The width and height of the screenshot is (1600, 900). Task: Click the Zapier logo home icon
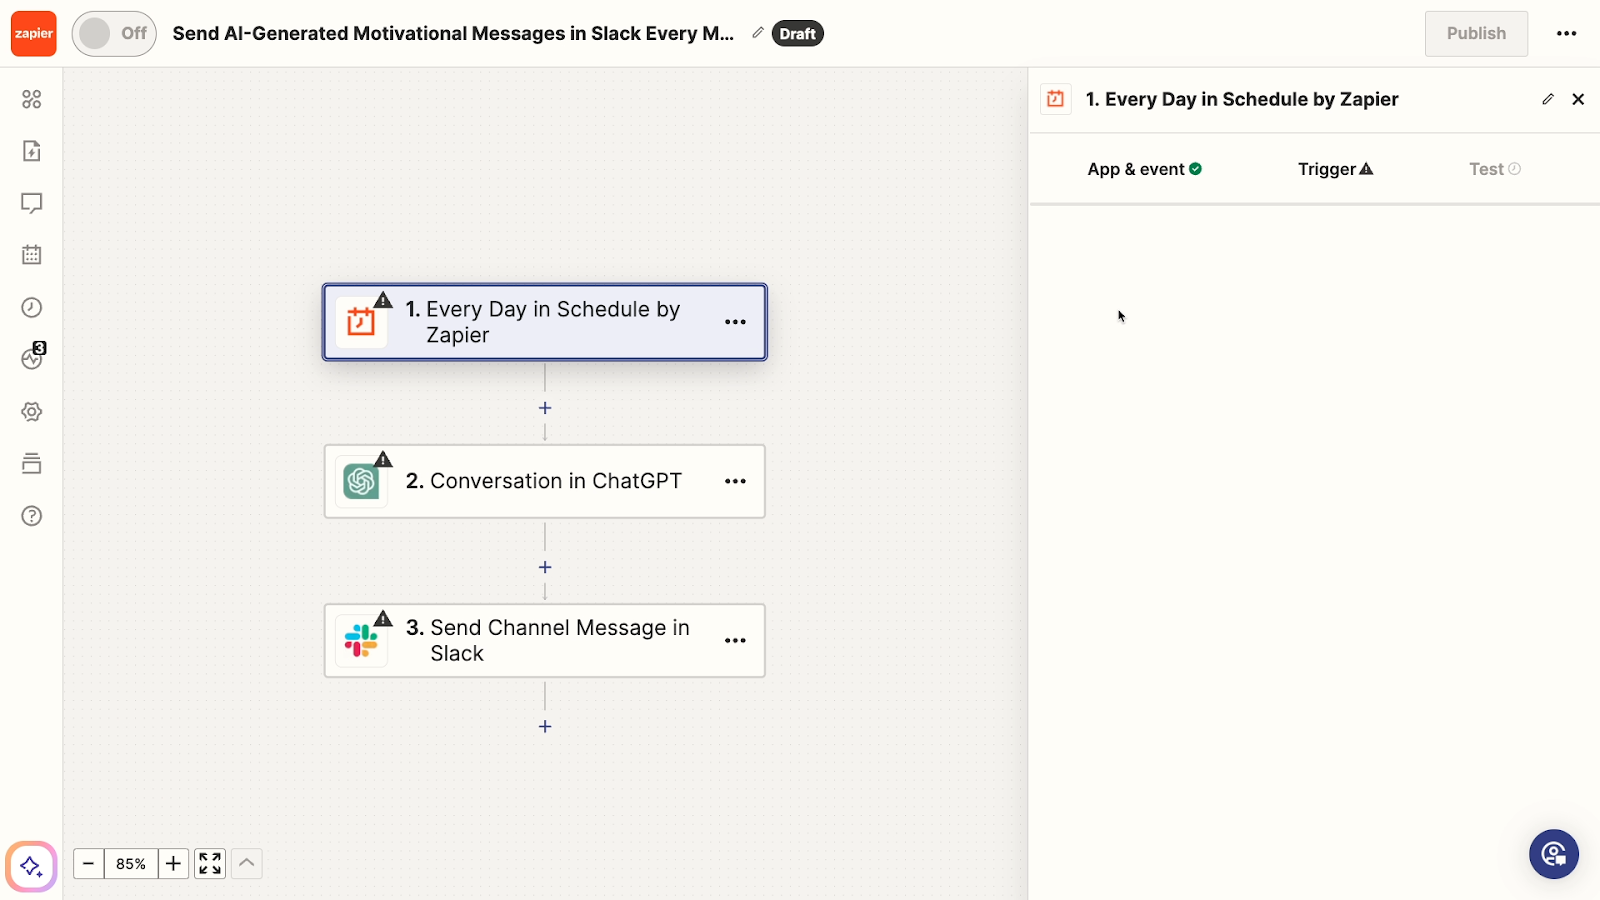tap(34, 33)
